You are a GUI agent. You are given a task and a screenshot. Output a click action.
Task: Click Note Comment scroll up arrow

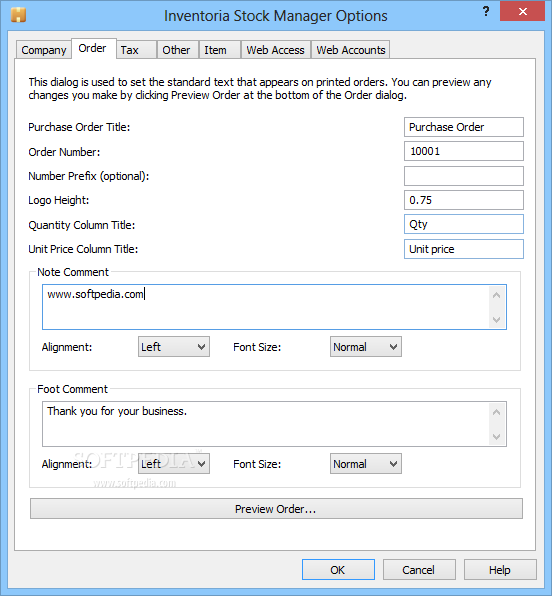(x=496, y=295)
